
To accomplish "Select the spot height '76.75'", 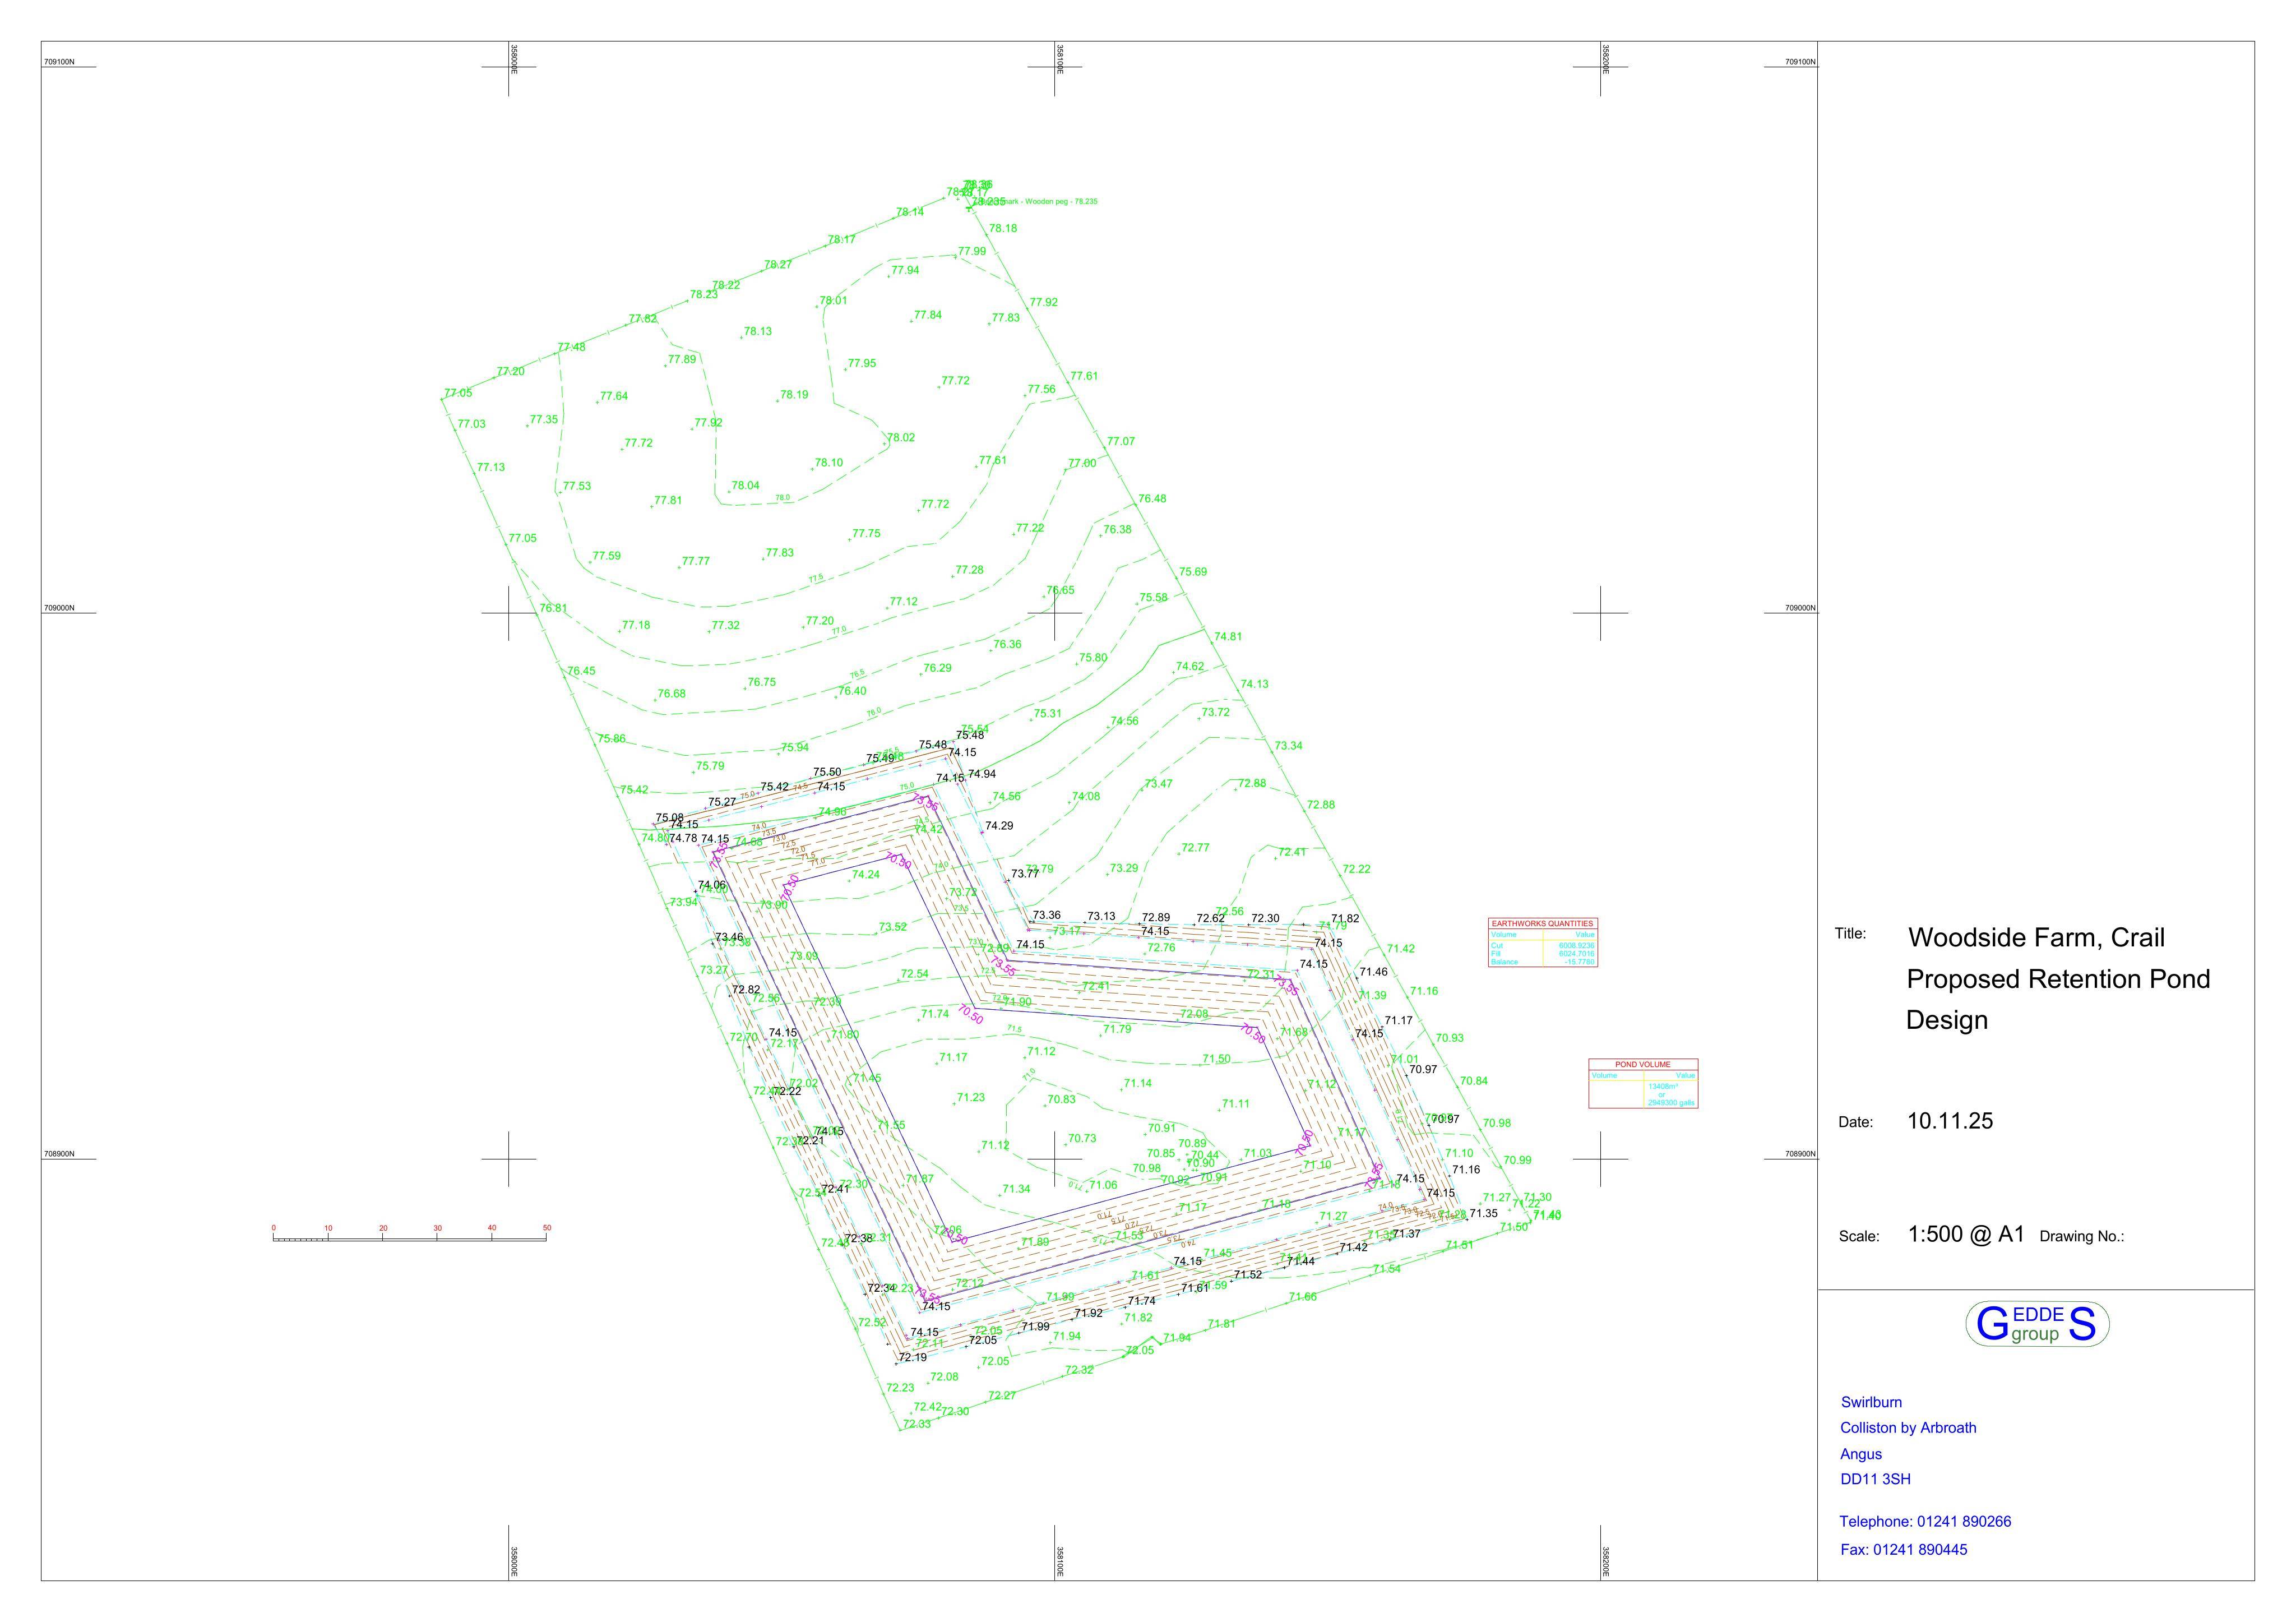I will 762,683.
